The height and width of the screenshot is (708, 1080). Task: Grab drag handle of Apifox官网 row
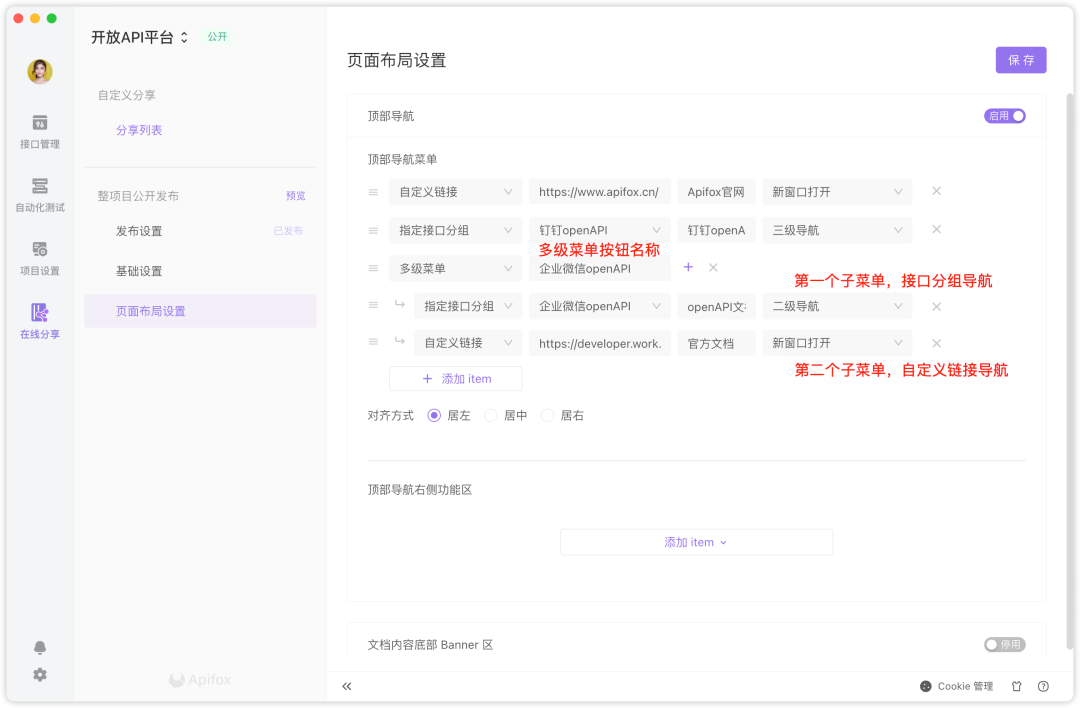373,192
